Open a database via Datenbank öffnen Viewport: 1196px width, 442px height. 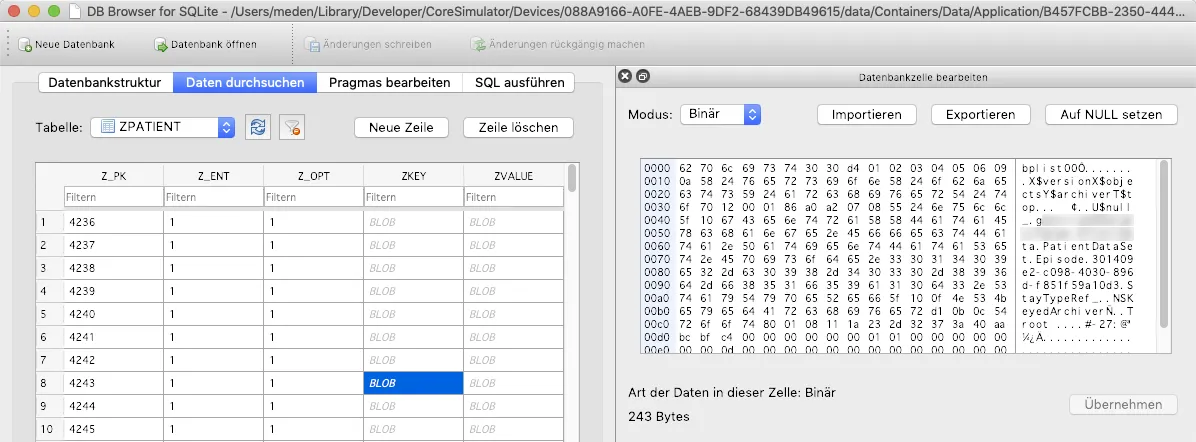[205, 44]
